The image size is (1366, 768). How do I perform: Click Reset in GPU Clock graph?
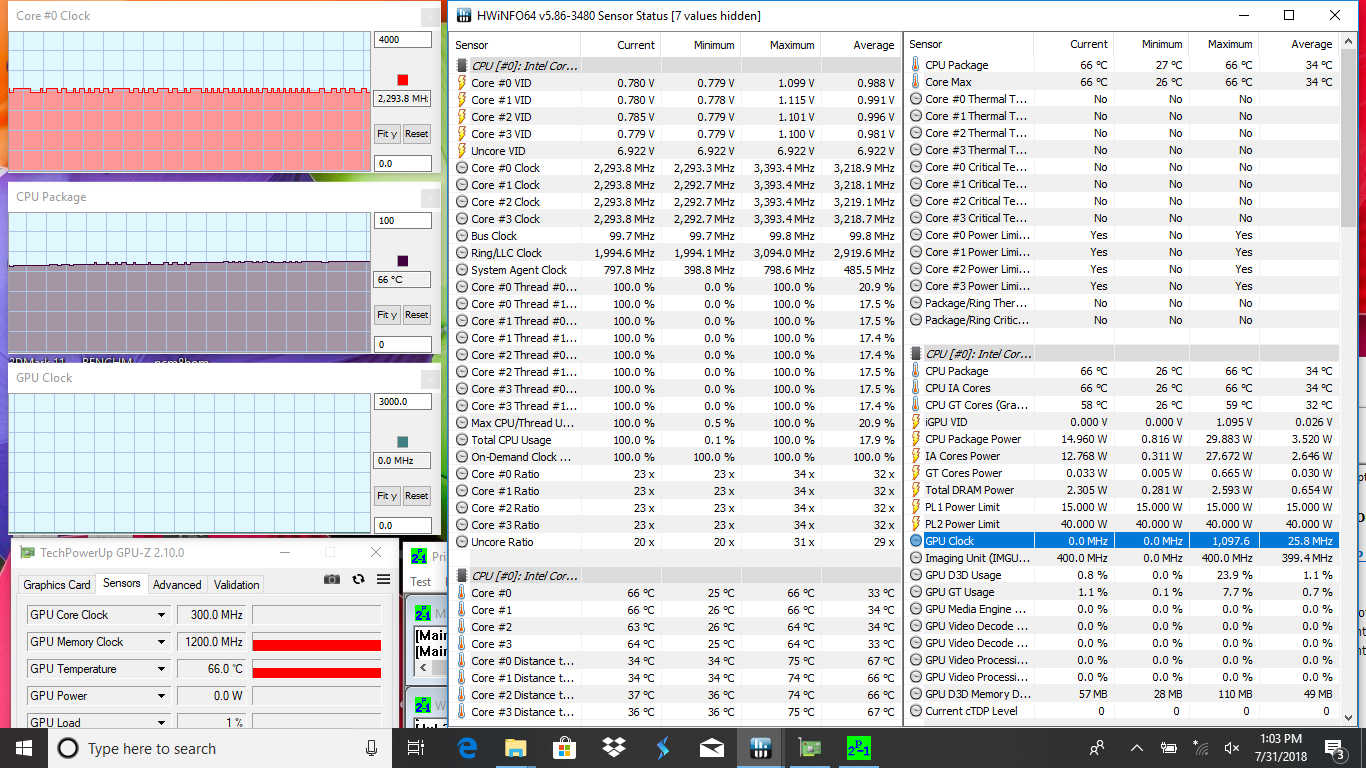coord(416,496)
